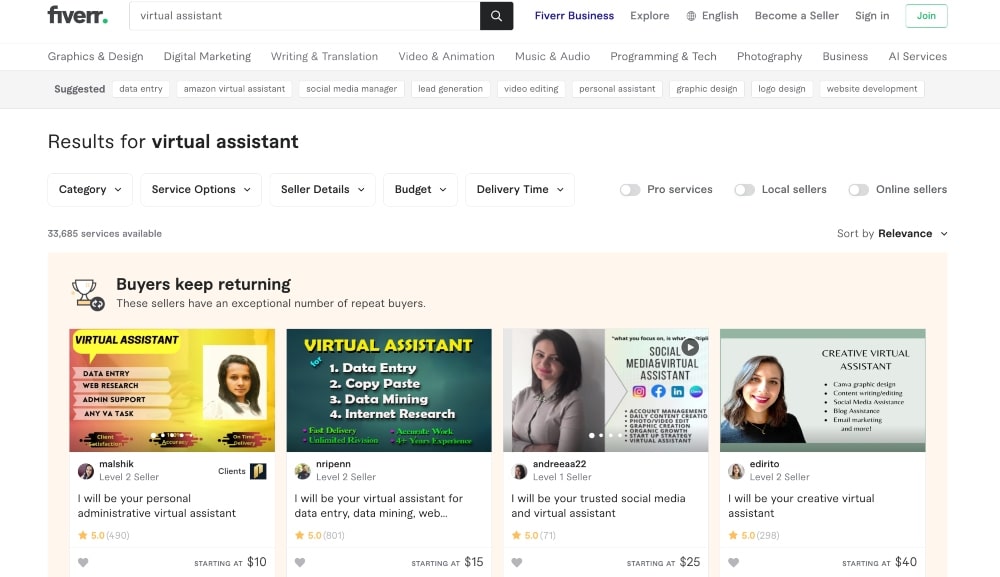This screenshot has height=577, width=1000.
Task: Expand the Budget filter
Action: 420,189
